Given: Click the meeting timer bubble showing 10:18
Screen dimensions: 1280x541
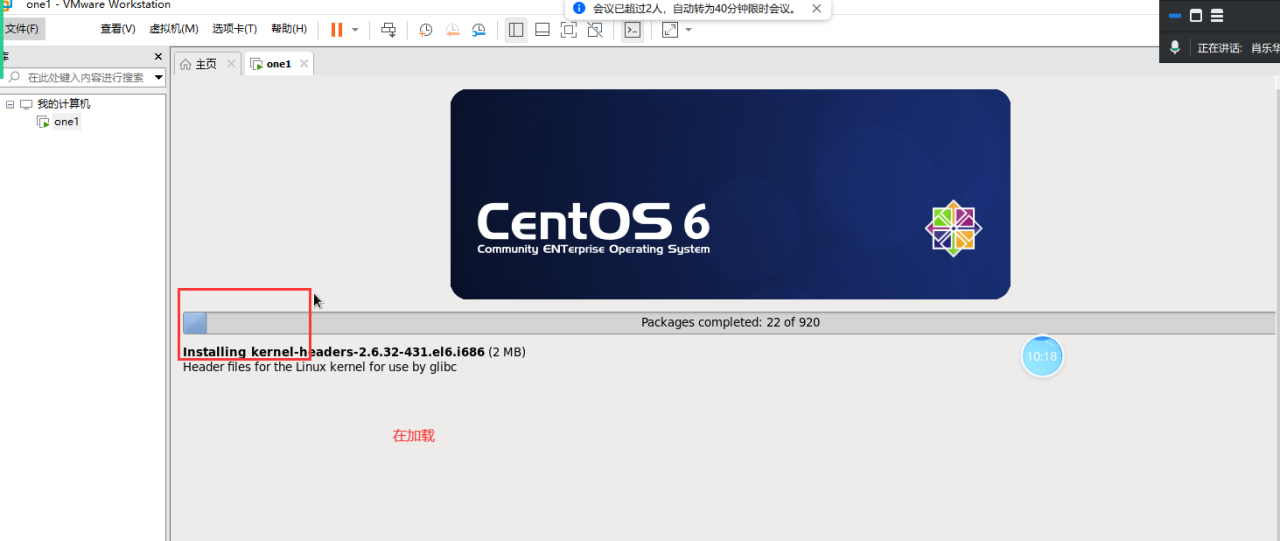Looking at the screenshot, I should pos(1042,356).
